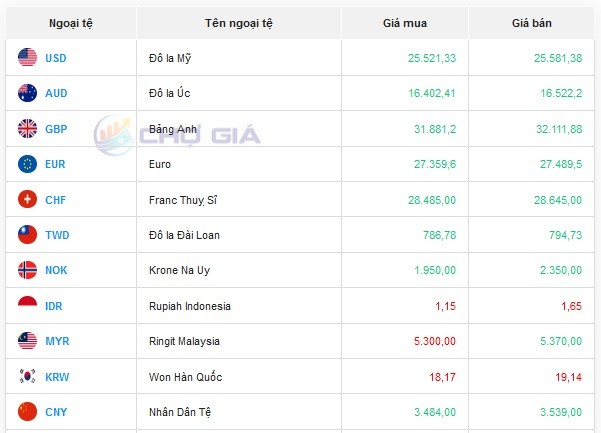Open the KRW currency link

(x=57, y=377)
